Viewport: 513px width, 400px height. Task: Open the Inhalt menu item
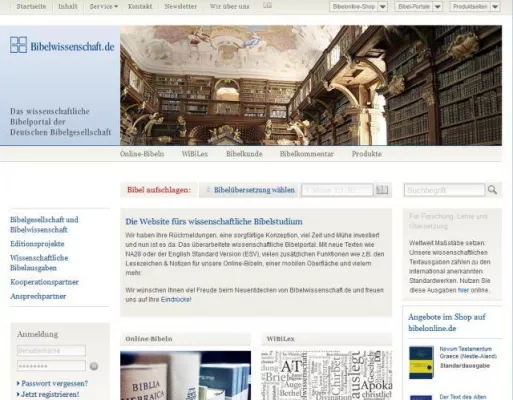(68, 6)
